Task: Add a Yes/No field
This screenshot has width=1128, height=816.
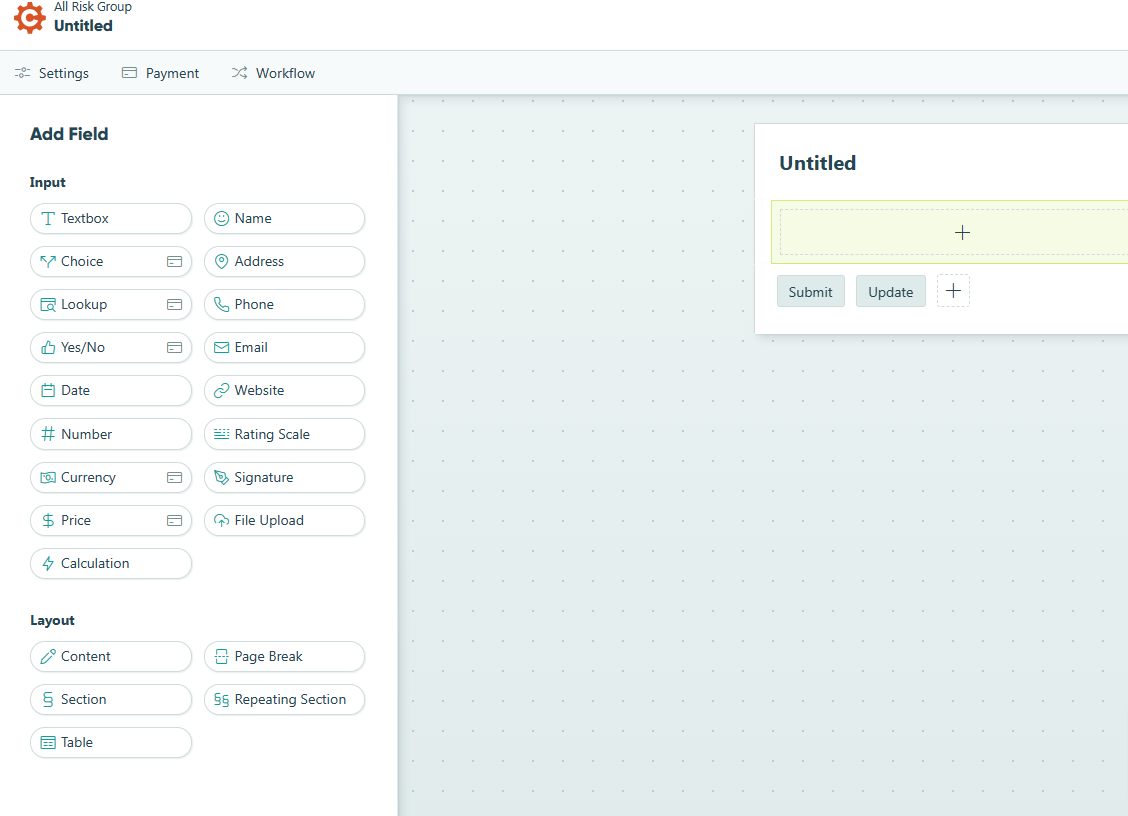Action: click(111, 348)
